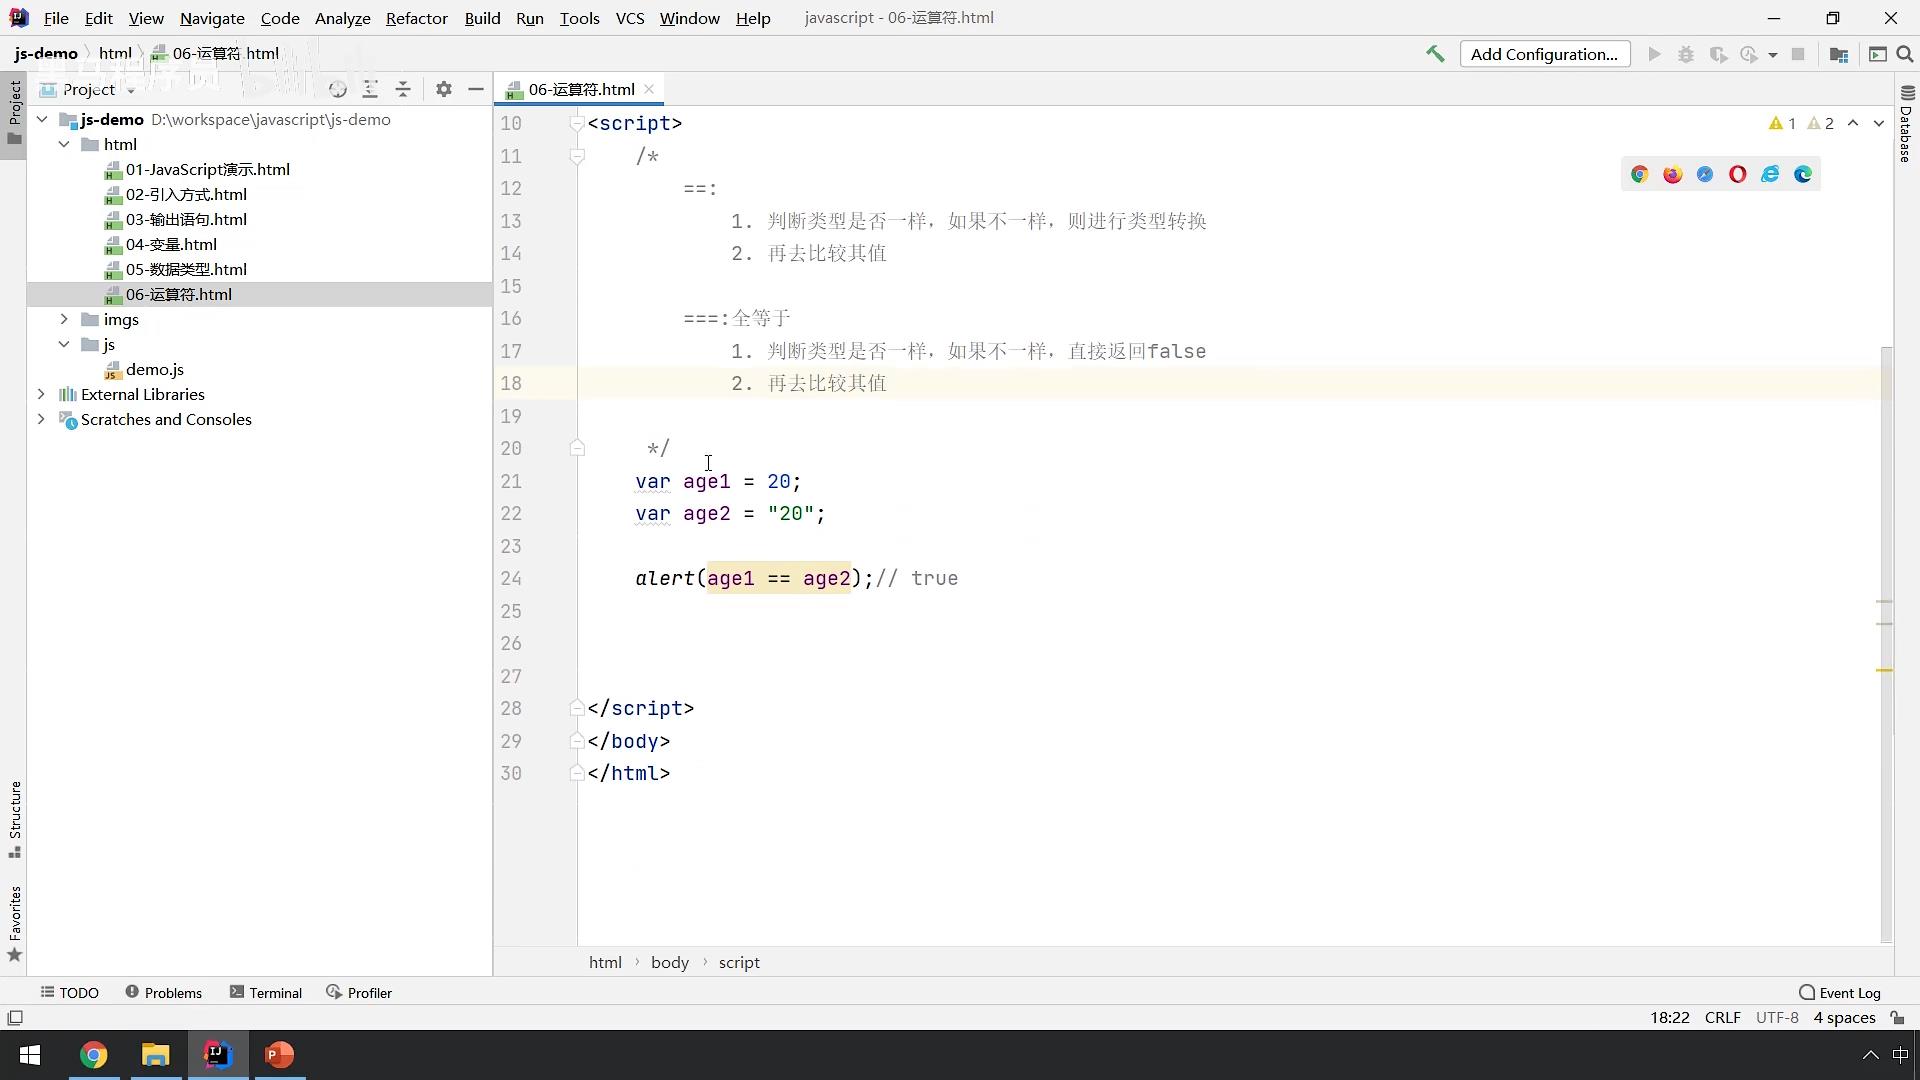Collapse all in Project tree
This screenshot has width=1920, height=1080.
[x=403, y=89]
